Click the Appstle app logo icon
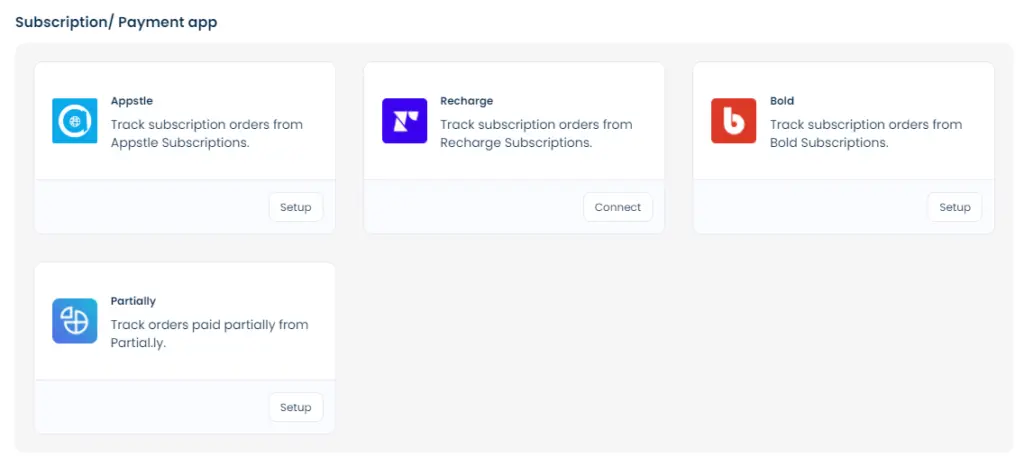Image resolution: width=1024 pixels, height=467 pixels. pos(74,121)
